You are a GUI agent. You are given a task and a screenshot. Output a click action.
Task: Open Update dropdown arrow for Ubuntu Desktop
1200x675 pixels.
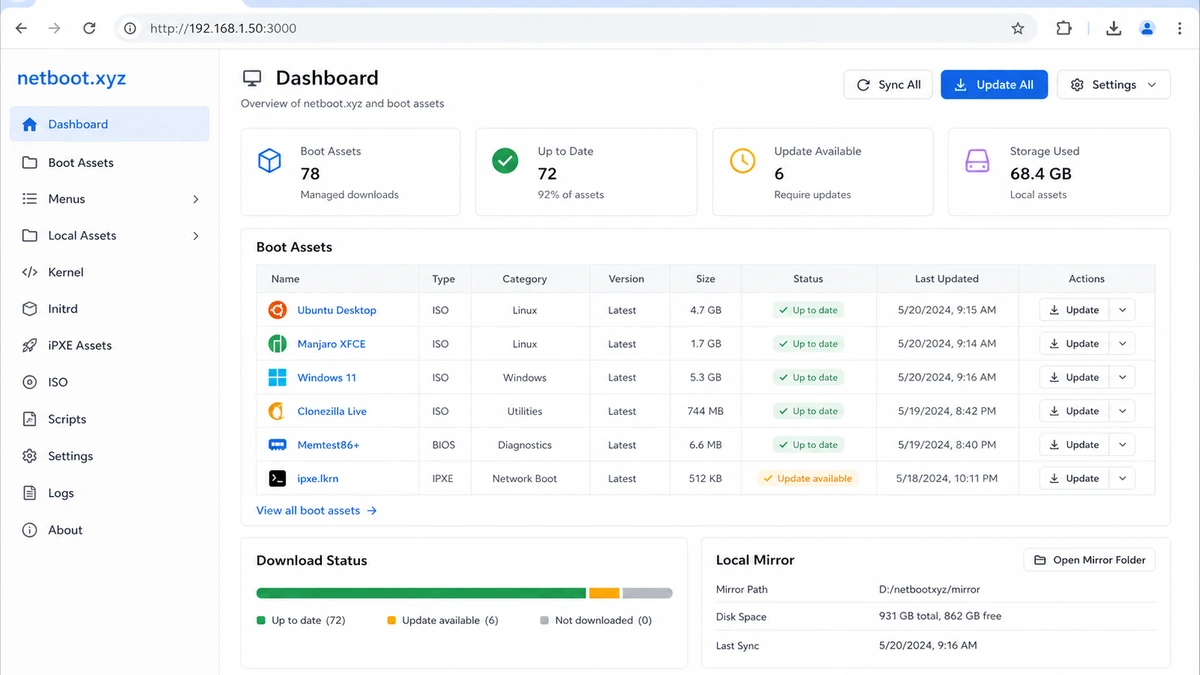click(x=1122, y=310)
